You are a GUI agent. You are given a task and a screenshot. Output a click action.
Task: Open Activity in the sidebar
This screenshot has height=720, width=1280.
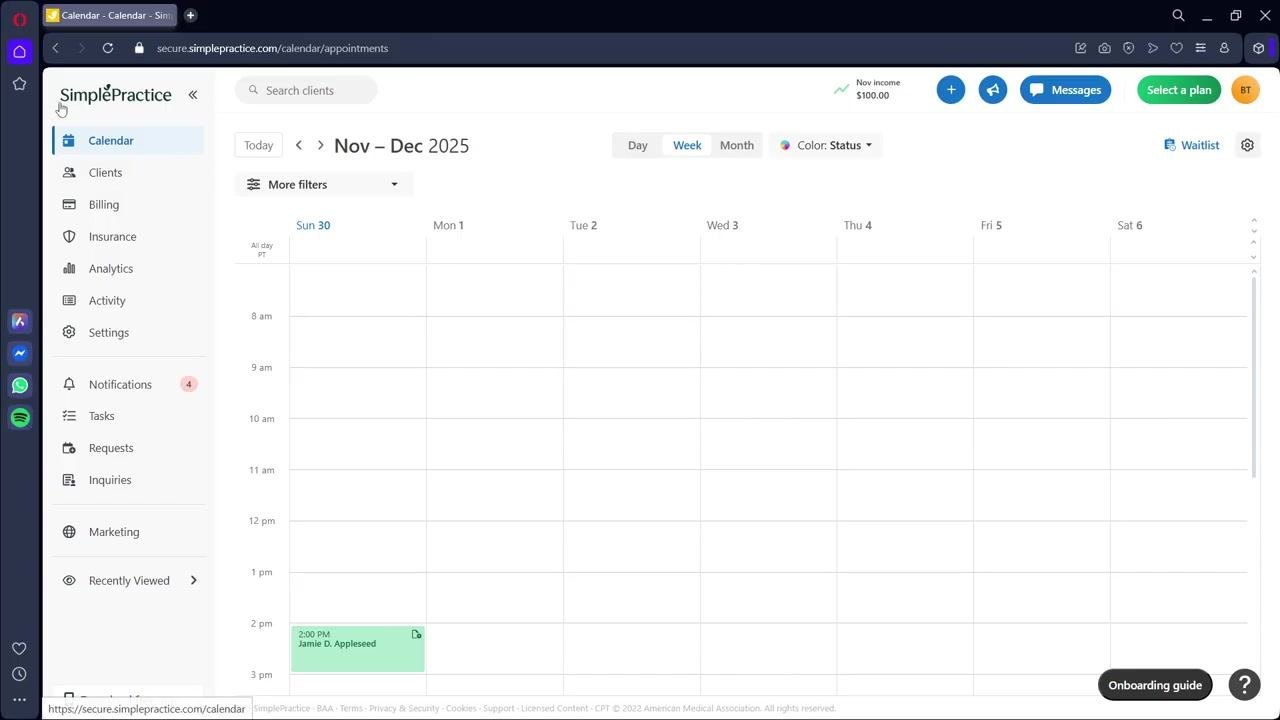[x=128, y=300]
